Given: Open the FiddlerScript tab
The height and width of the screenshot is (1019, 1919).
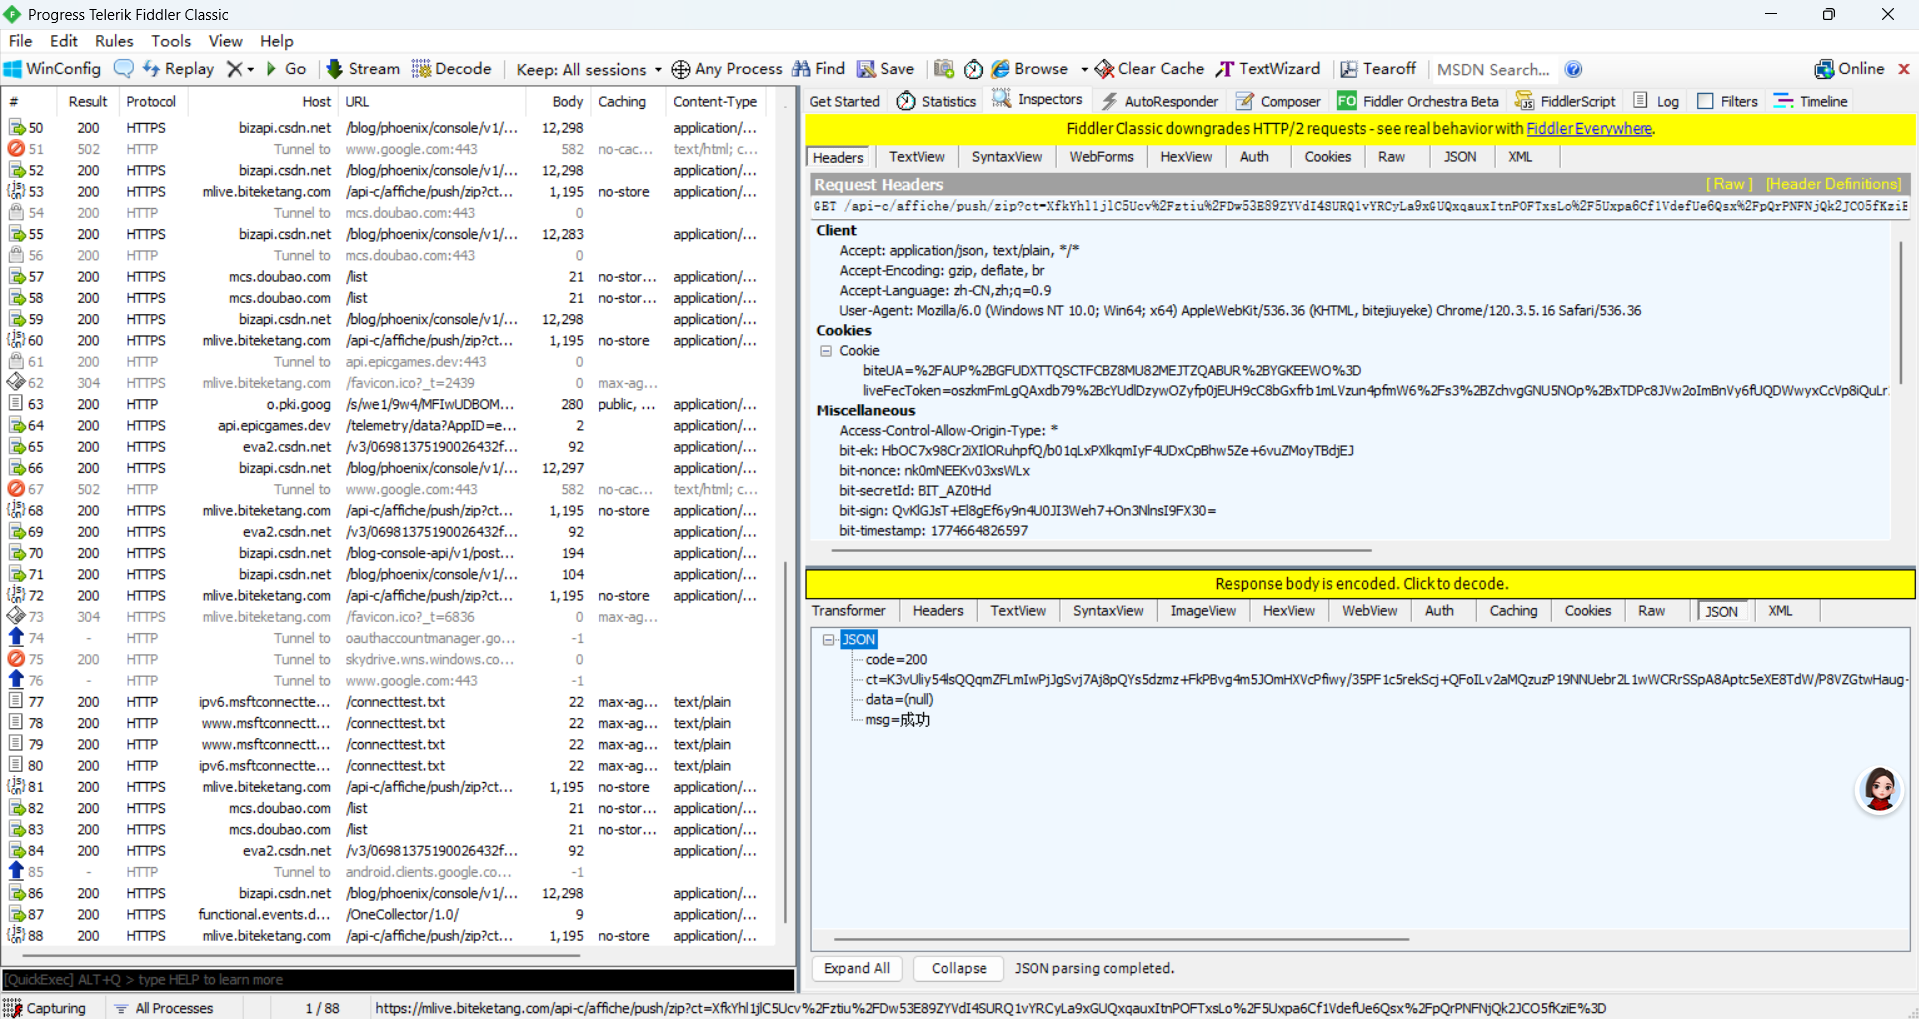Looking at the screenshot, I should tap(1565, 101).
